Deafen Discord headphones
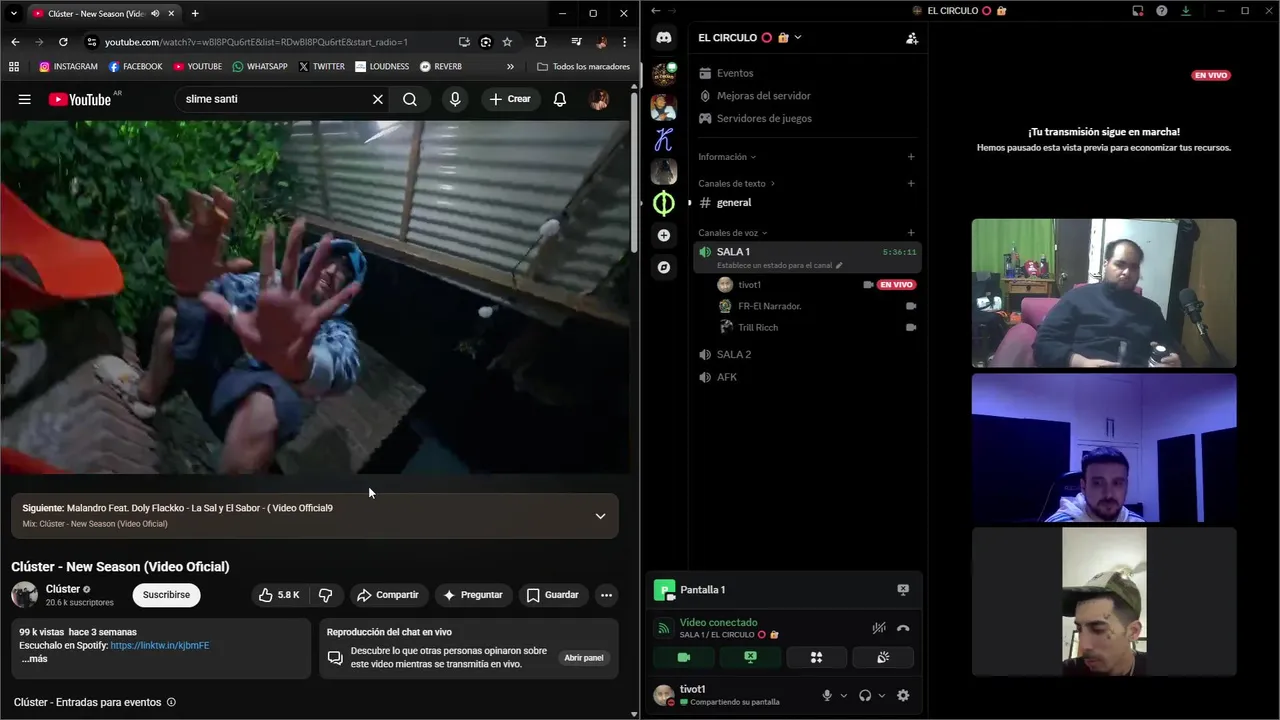The height and width of the screenshot is (720, 1280). (865, 695)
